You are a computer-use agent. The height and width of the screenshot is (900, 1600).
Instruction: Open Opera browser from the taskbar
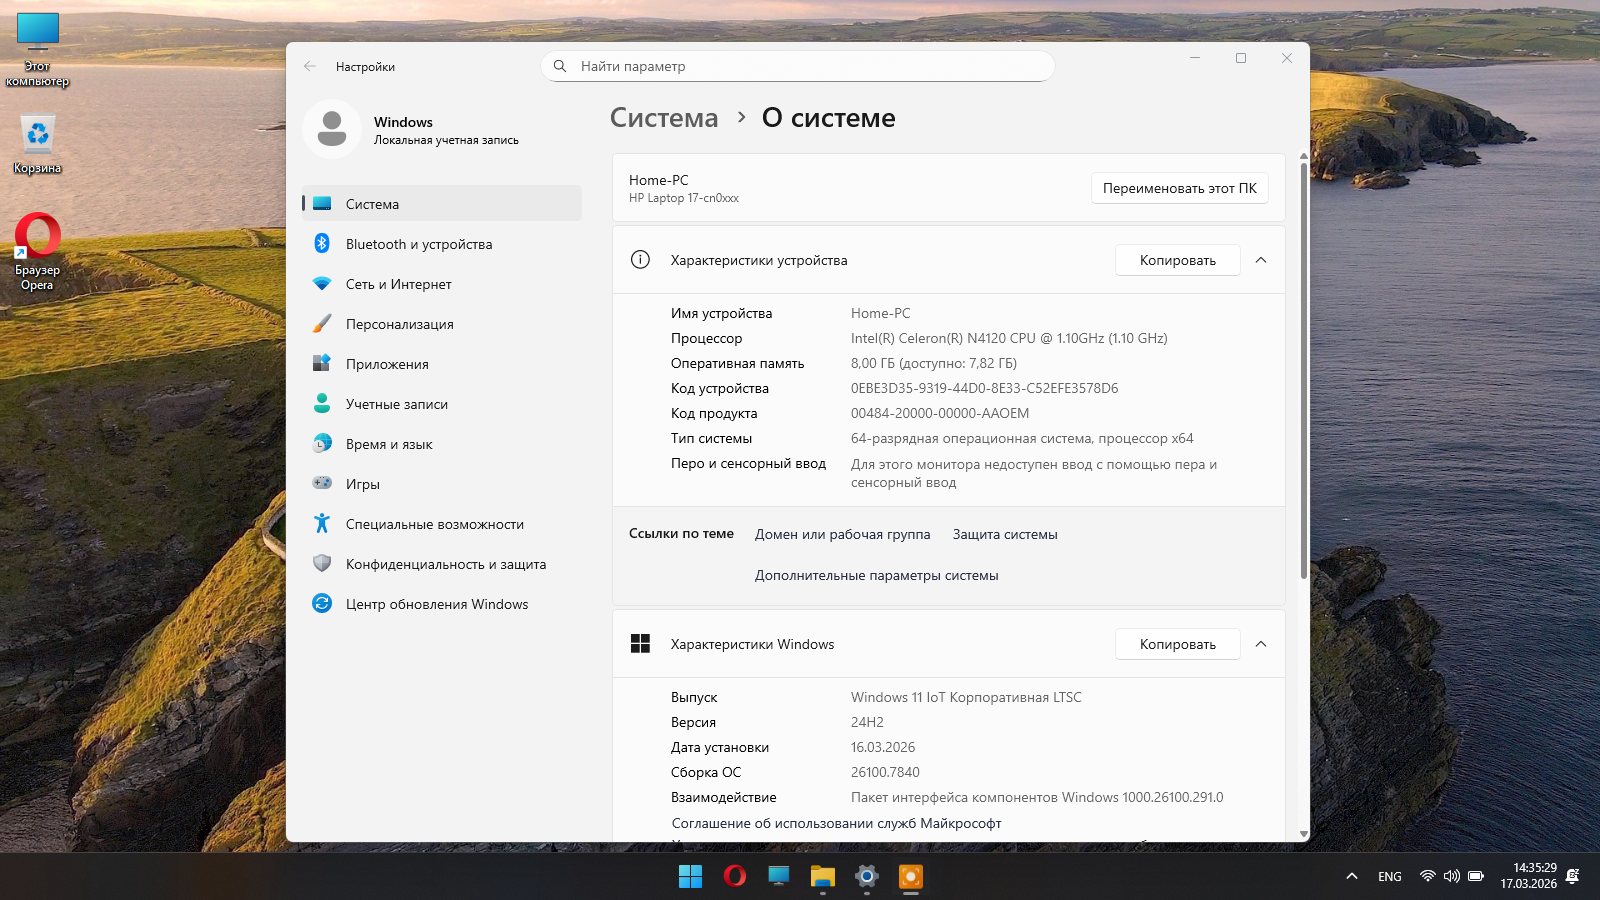pos(735,877)
